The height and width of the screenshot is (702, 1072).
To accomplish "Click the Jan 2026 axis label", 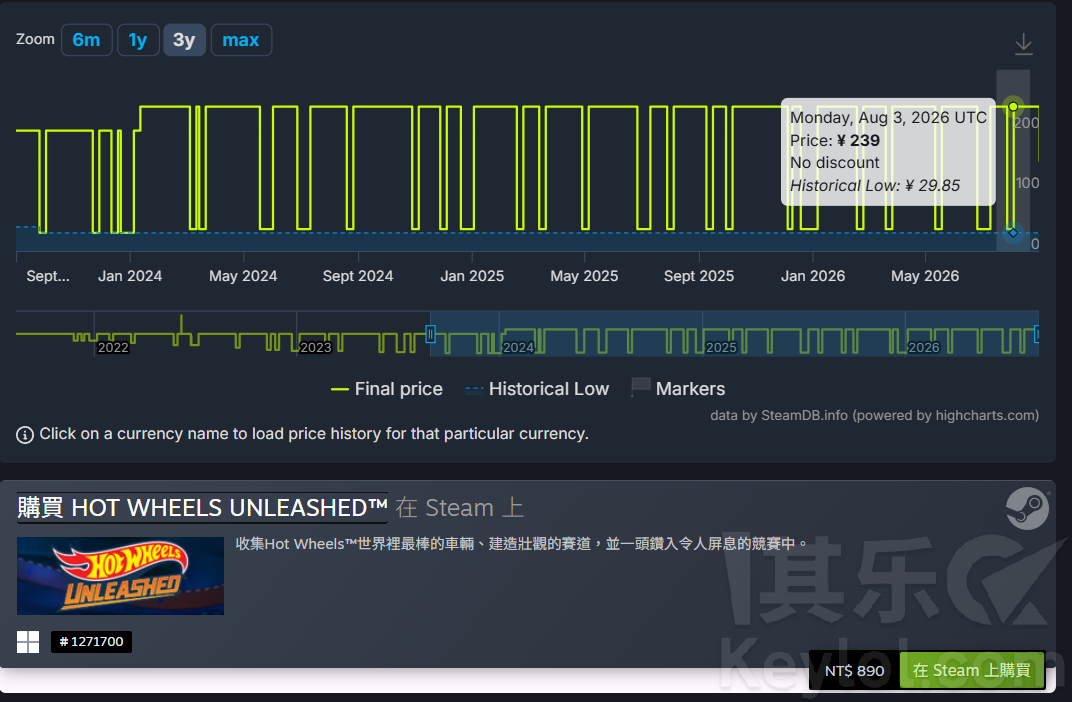I will pos(813,276).
